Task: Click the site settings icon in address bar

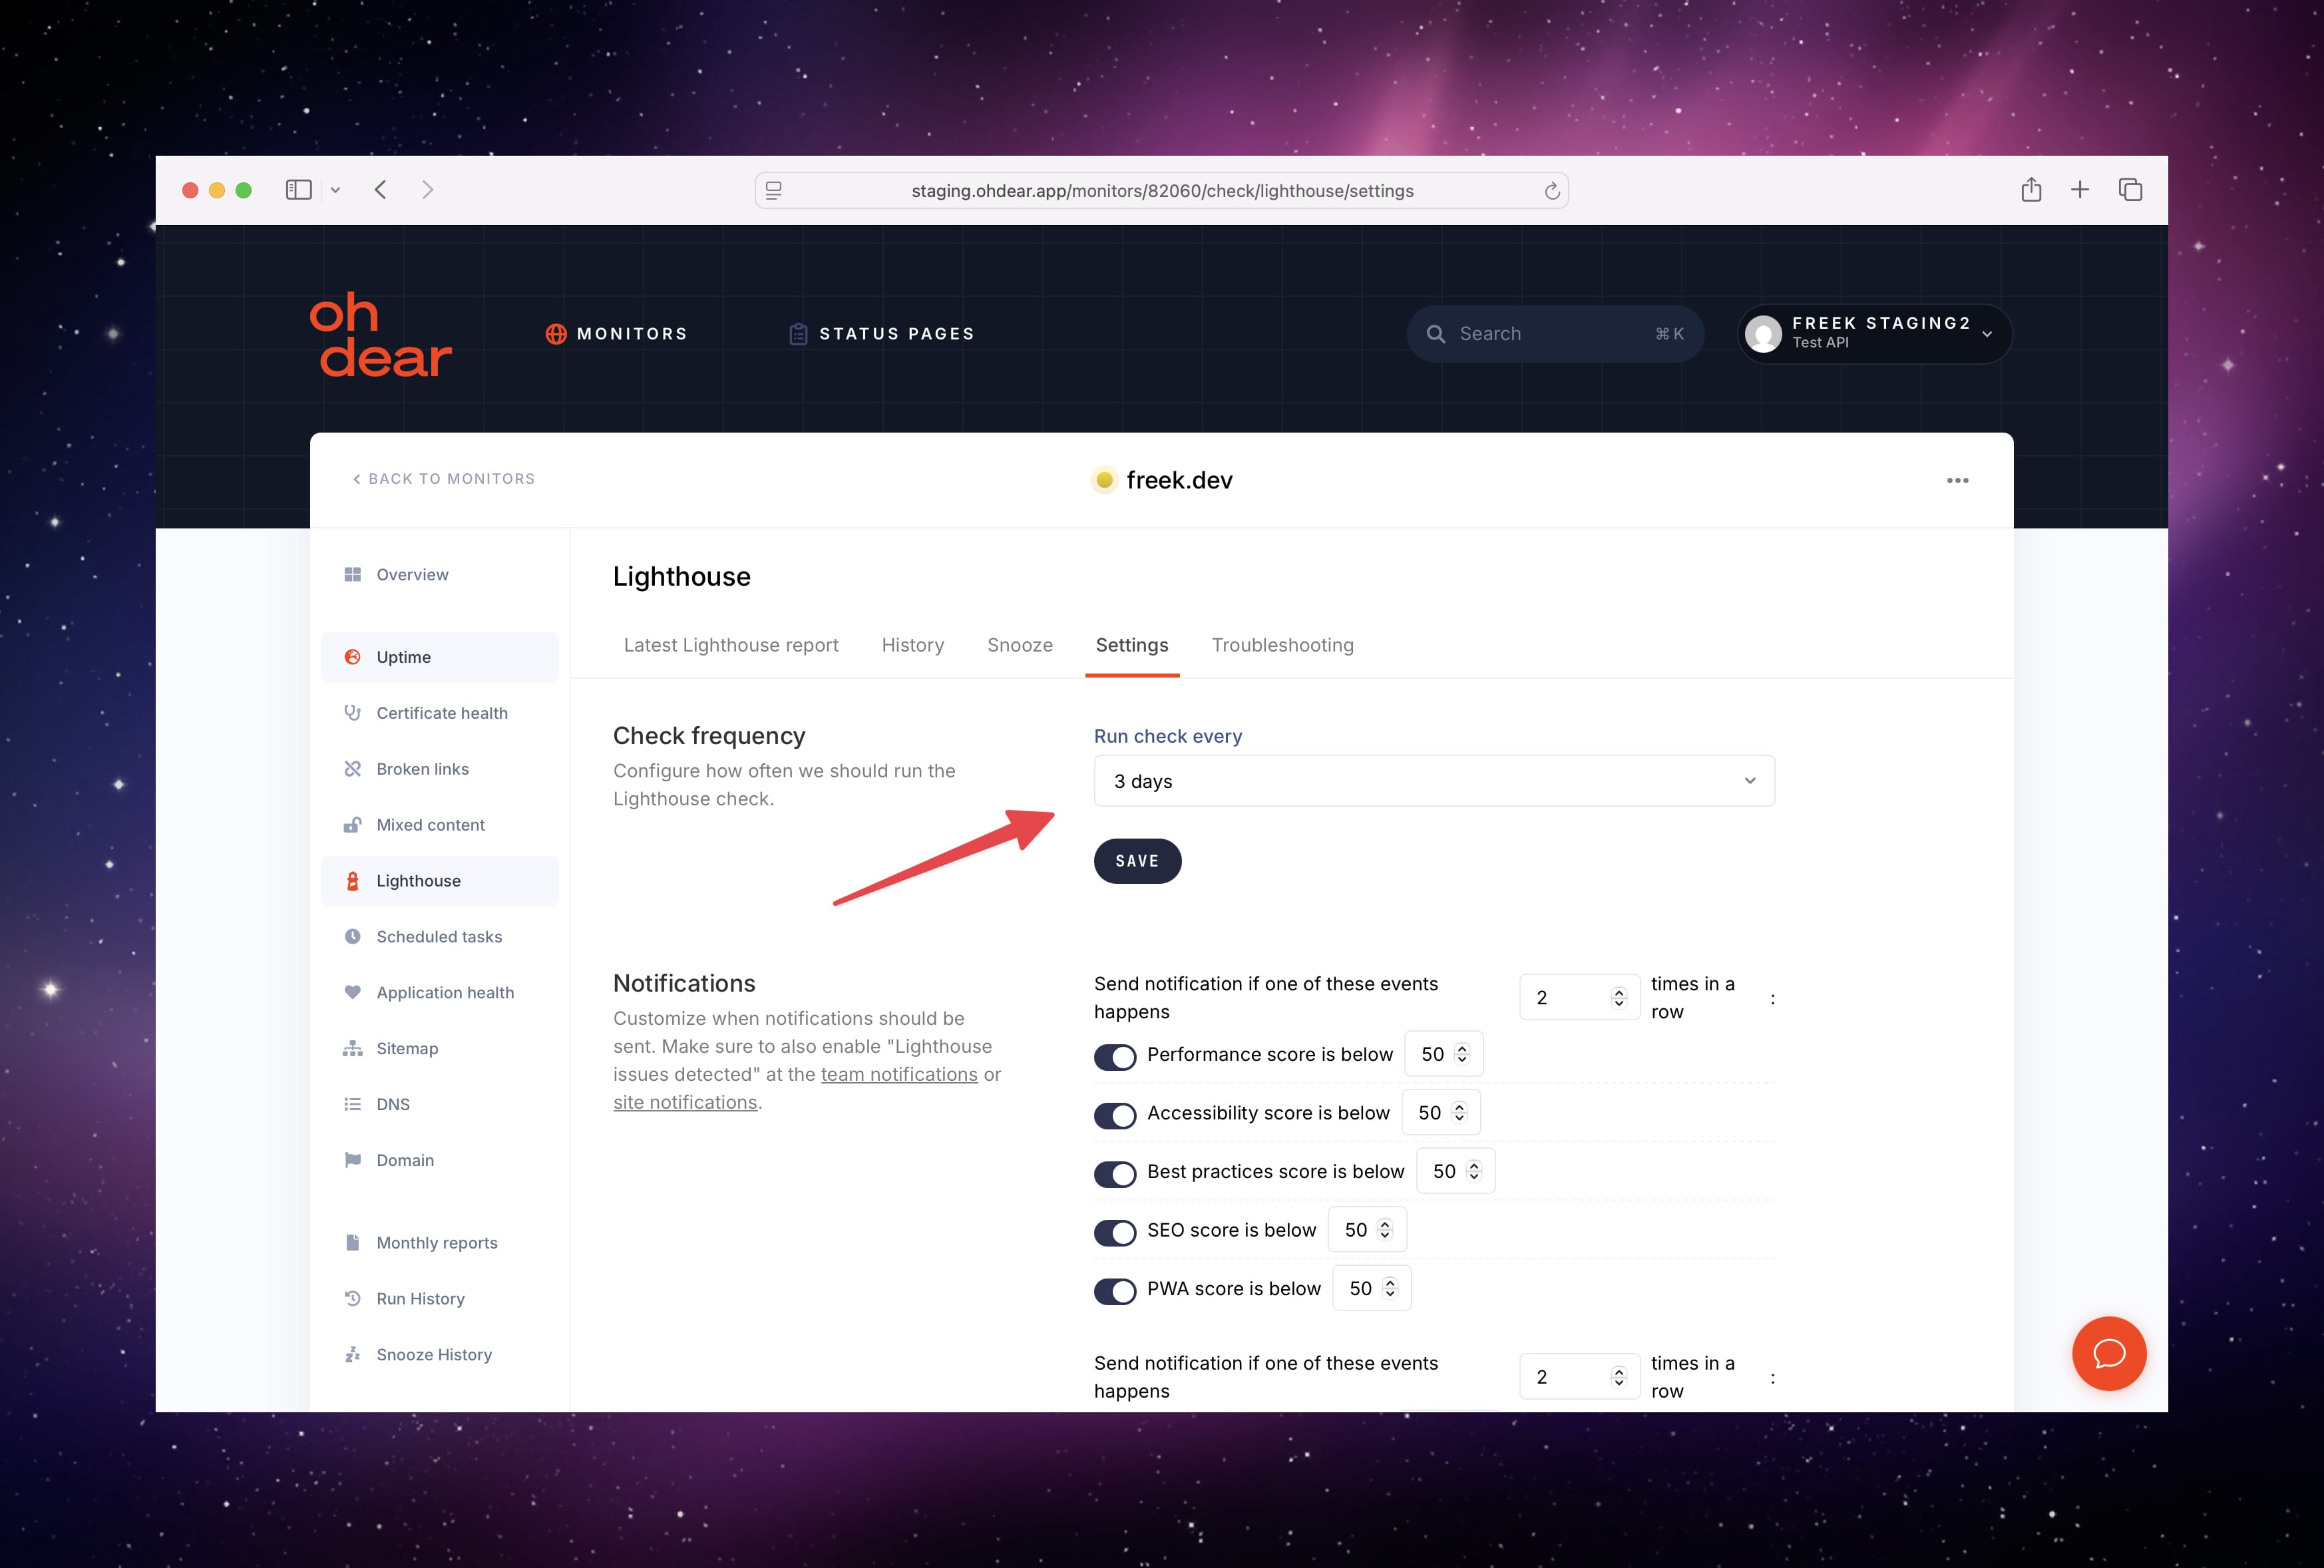Action: click(773, 190)
